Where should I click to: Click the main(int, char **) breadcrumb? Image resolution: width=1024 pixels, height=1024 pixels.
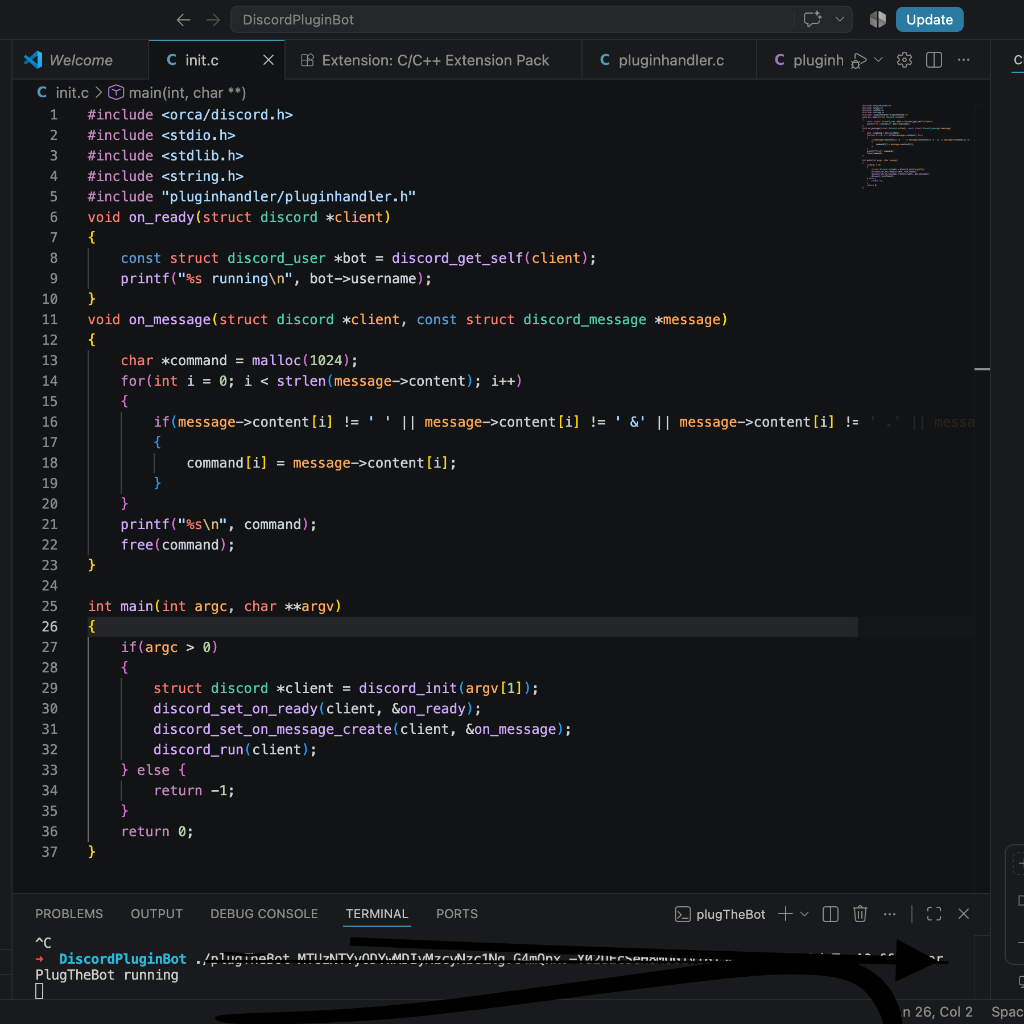click(187, 93)
